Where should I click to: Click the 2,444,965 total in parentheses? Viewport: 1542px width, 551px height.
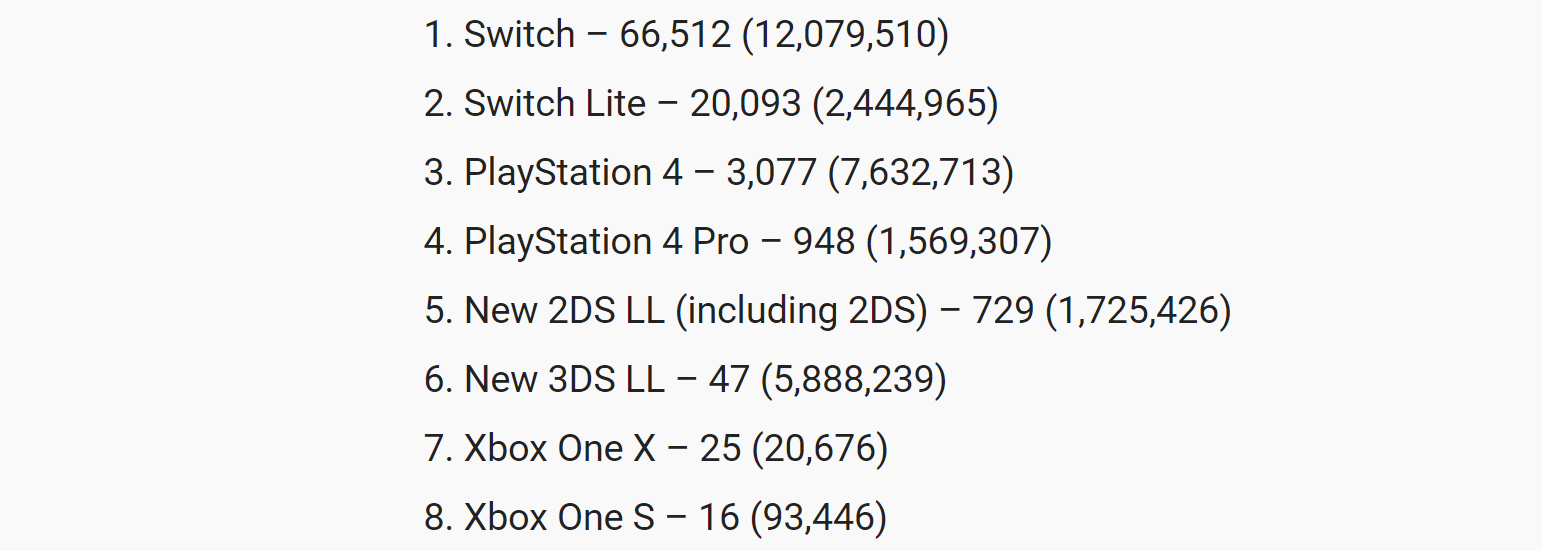(905, 104)
